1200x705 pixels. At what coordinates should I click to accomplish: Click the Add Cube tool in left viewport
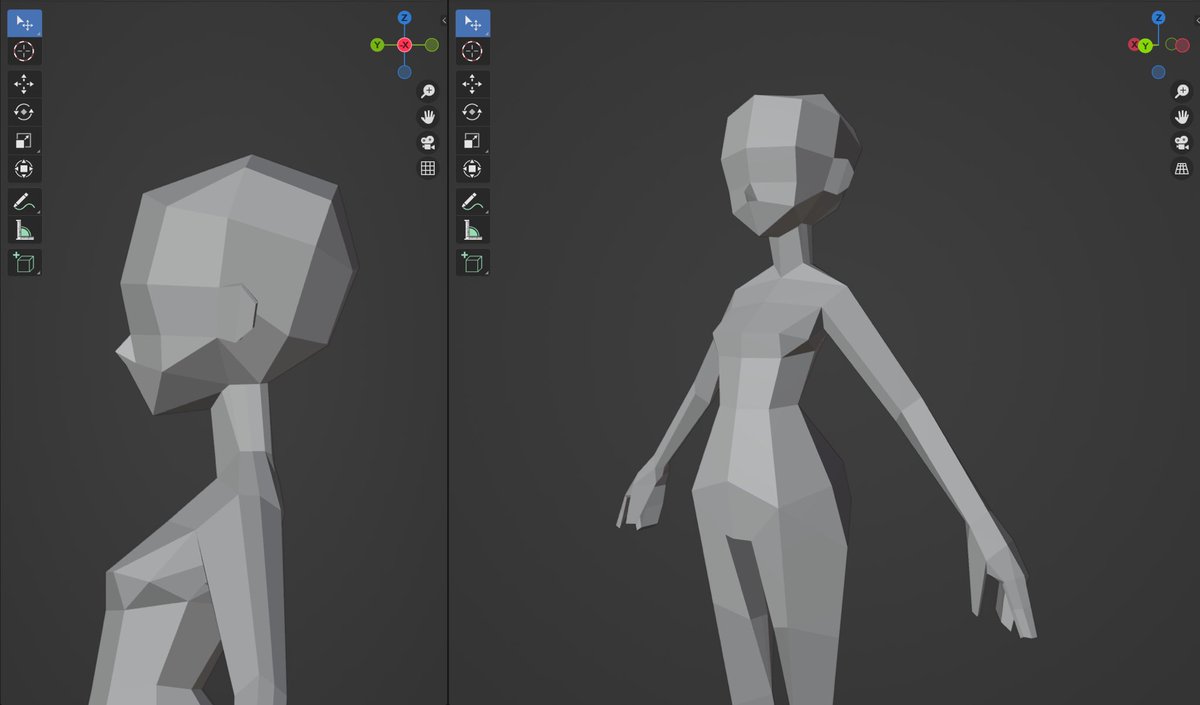[25, 263]
